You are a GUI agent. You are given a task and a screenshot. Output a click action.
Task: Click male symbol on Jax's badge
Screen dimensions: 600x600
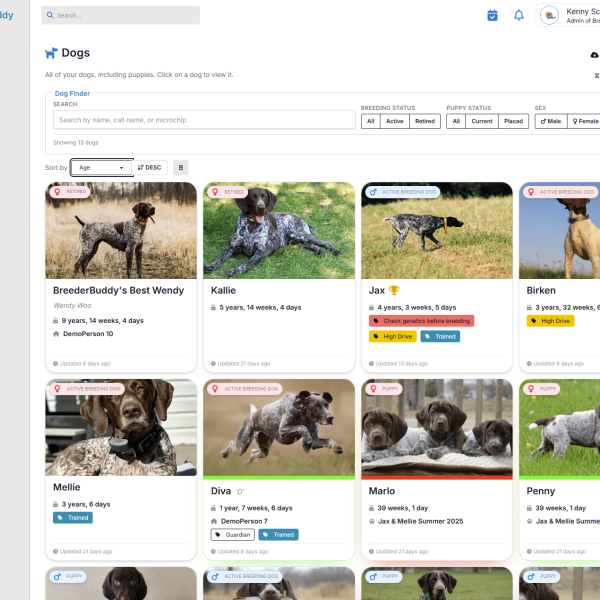[373, 192]
